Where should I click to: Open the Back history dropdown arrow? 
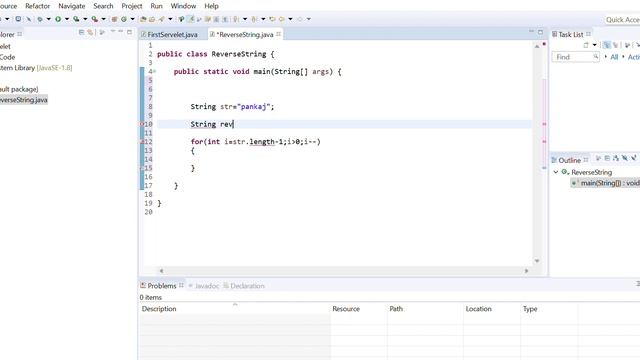[x=290, y=19]
